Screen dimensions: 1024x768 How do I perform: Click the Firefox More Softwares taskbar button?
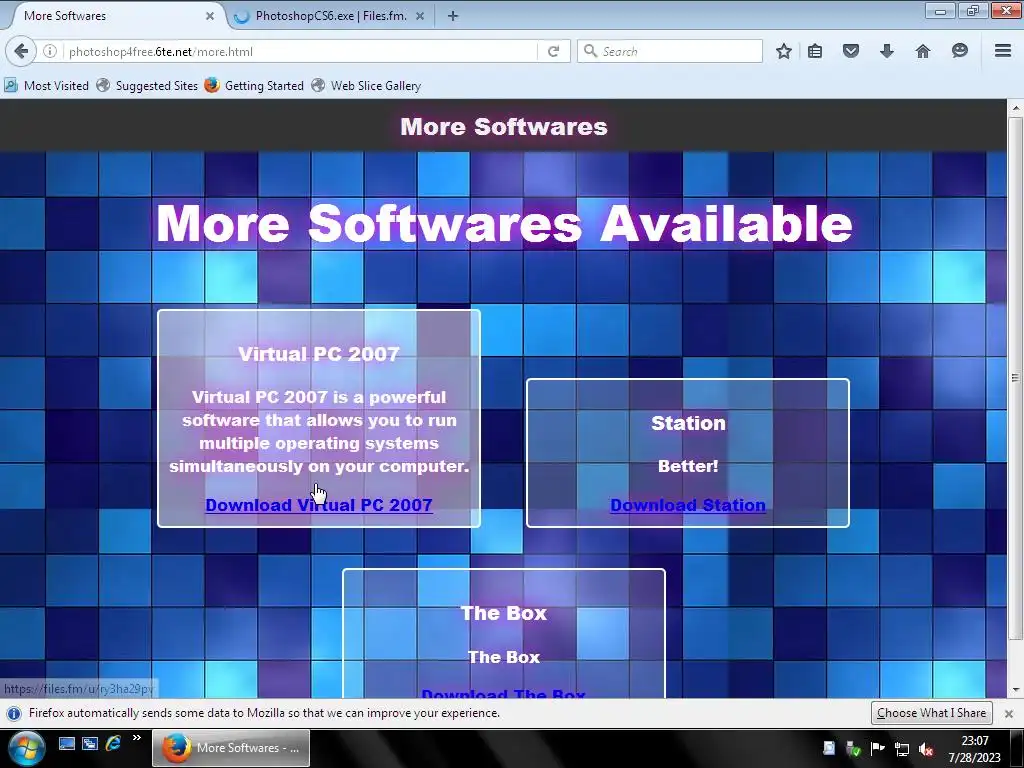click(x=231, y=748)
